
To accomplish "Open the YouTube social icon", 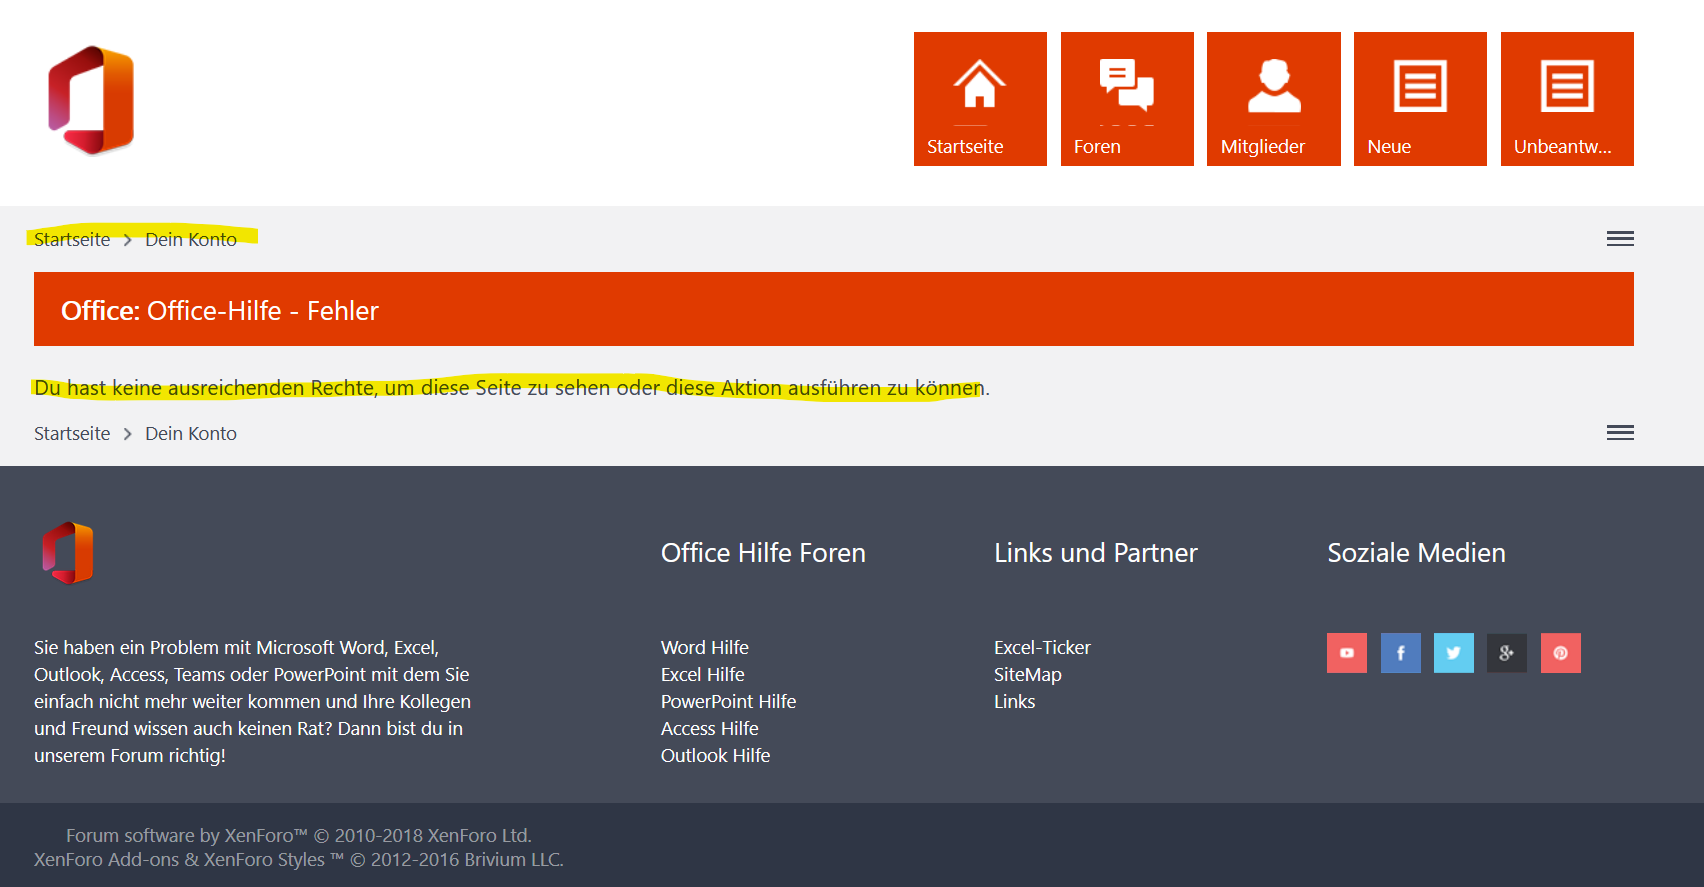I will (1347, 653).
